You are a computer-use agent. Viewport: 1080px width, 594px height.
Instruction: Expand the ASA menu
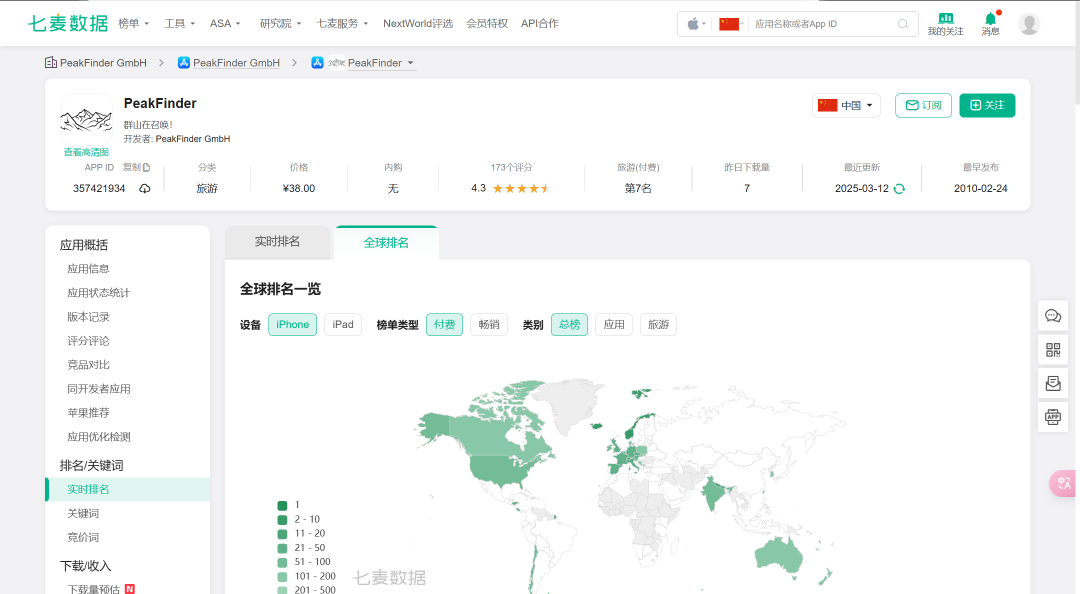click(x=225, y=23)
